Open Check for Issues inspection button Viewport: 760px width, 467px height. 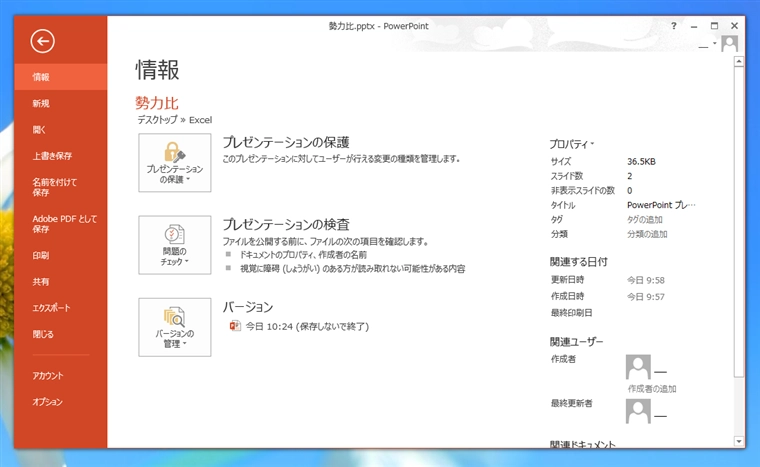175,245
